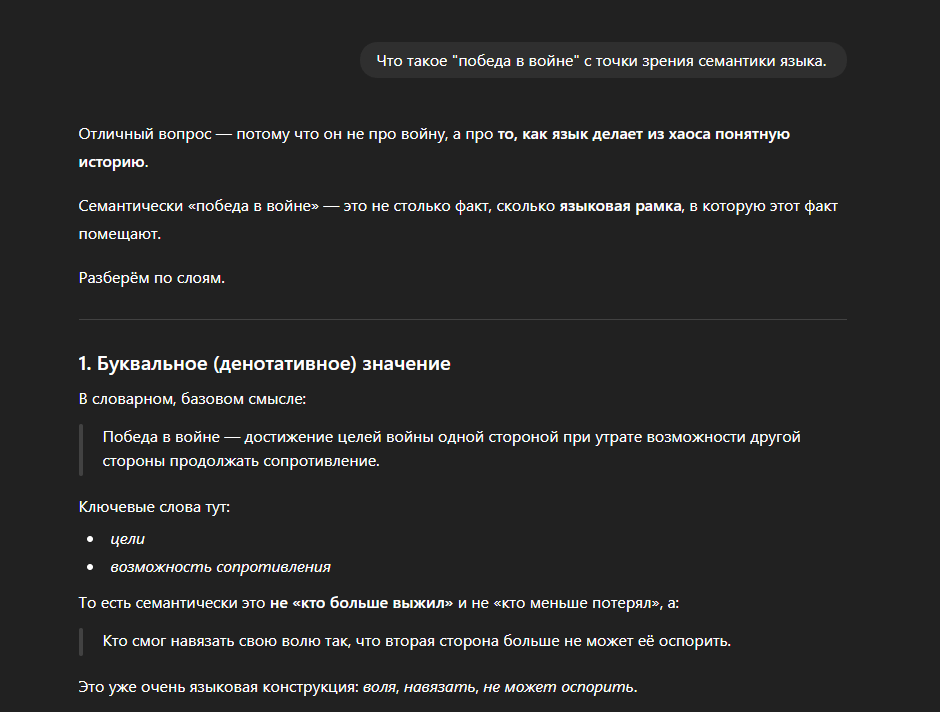Image resolution: width=940 pixels, height=712 pixels.
Task: Click the user question message bubble
Action: (x=602, y=61)
